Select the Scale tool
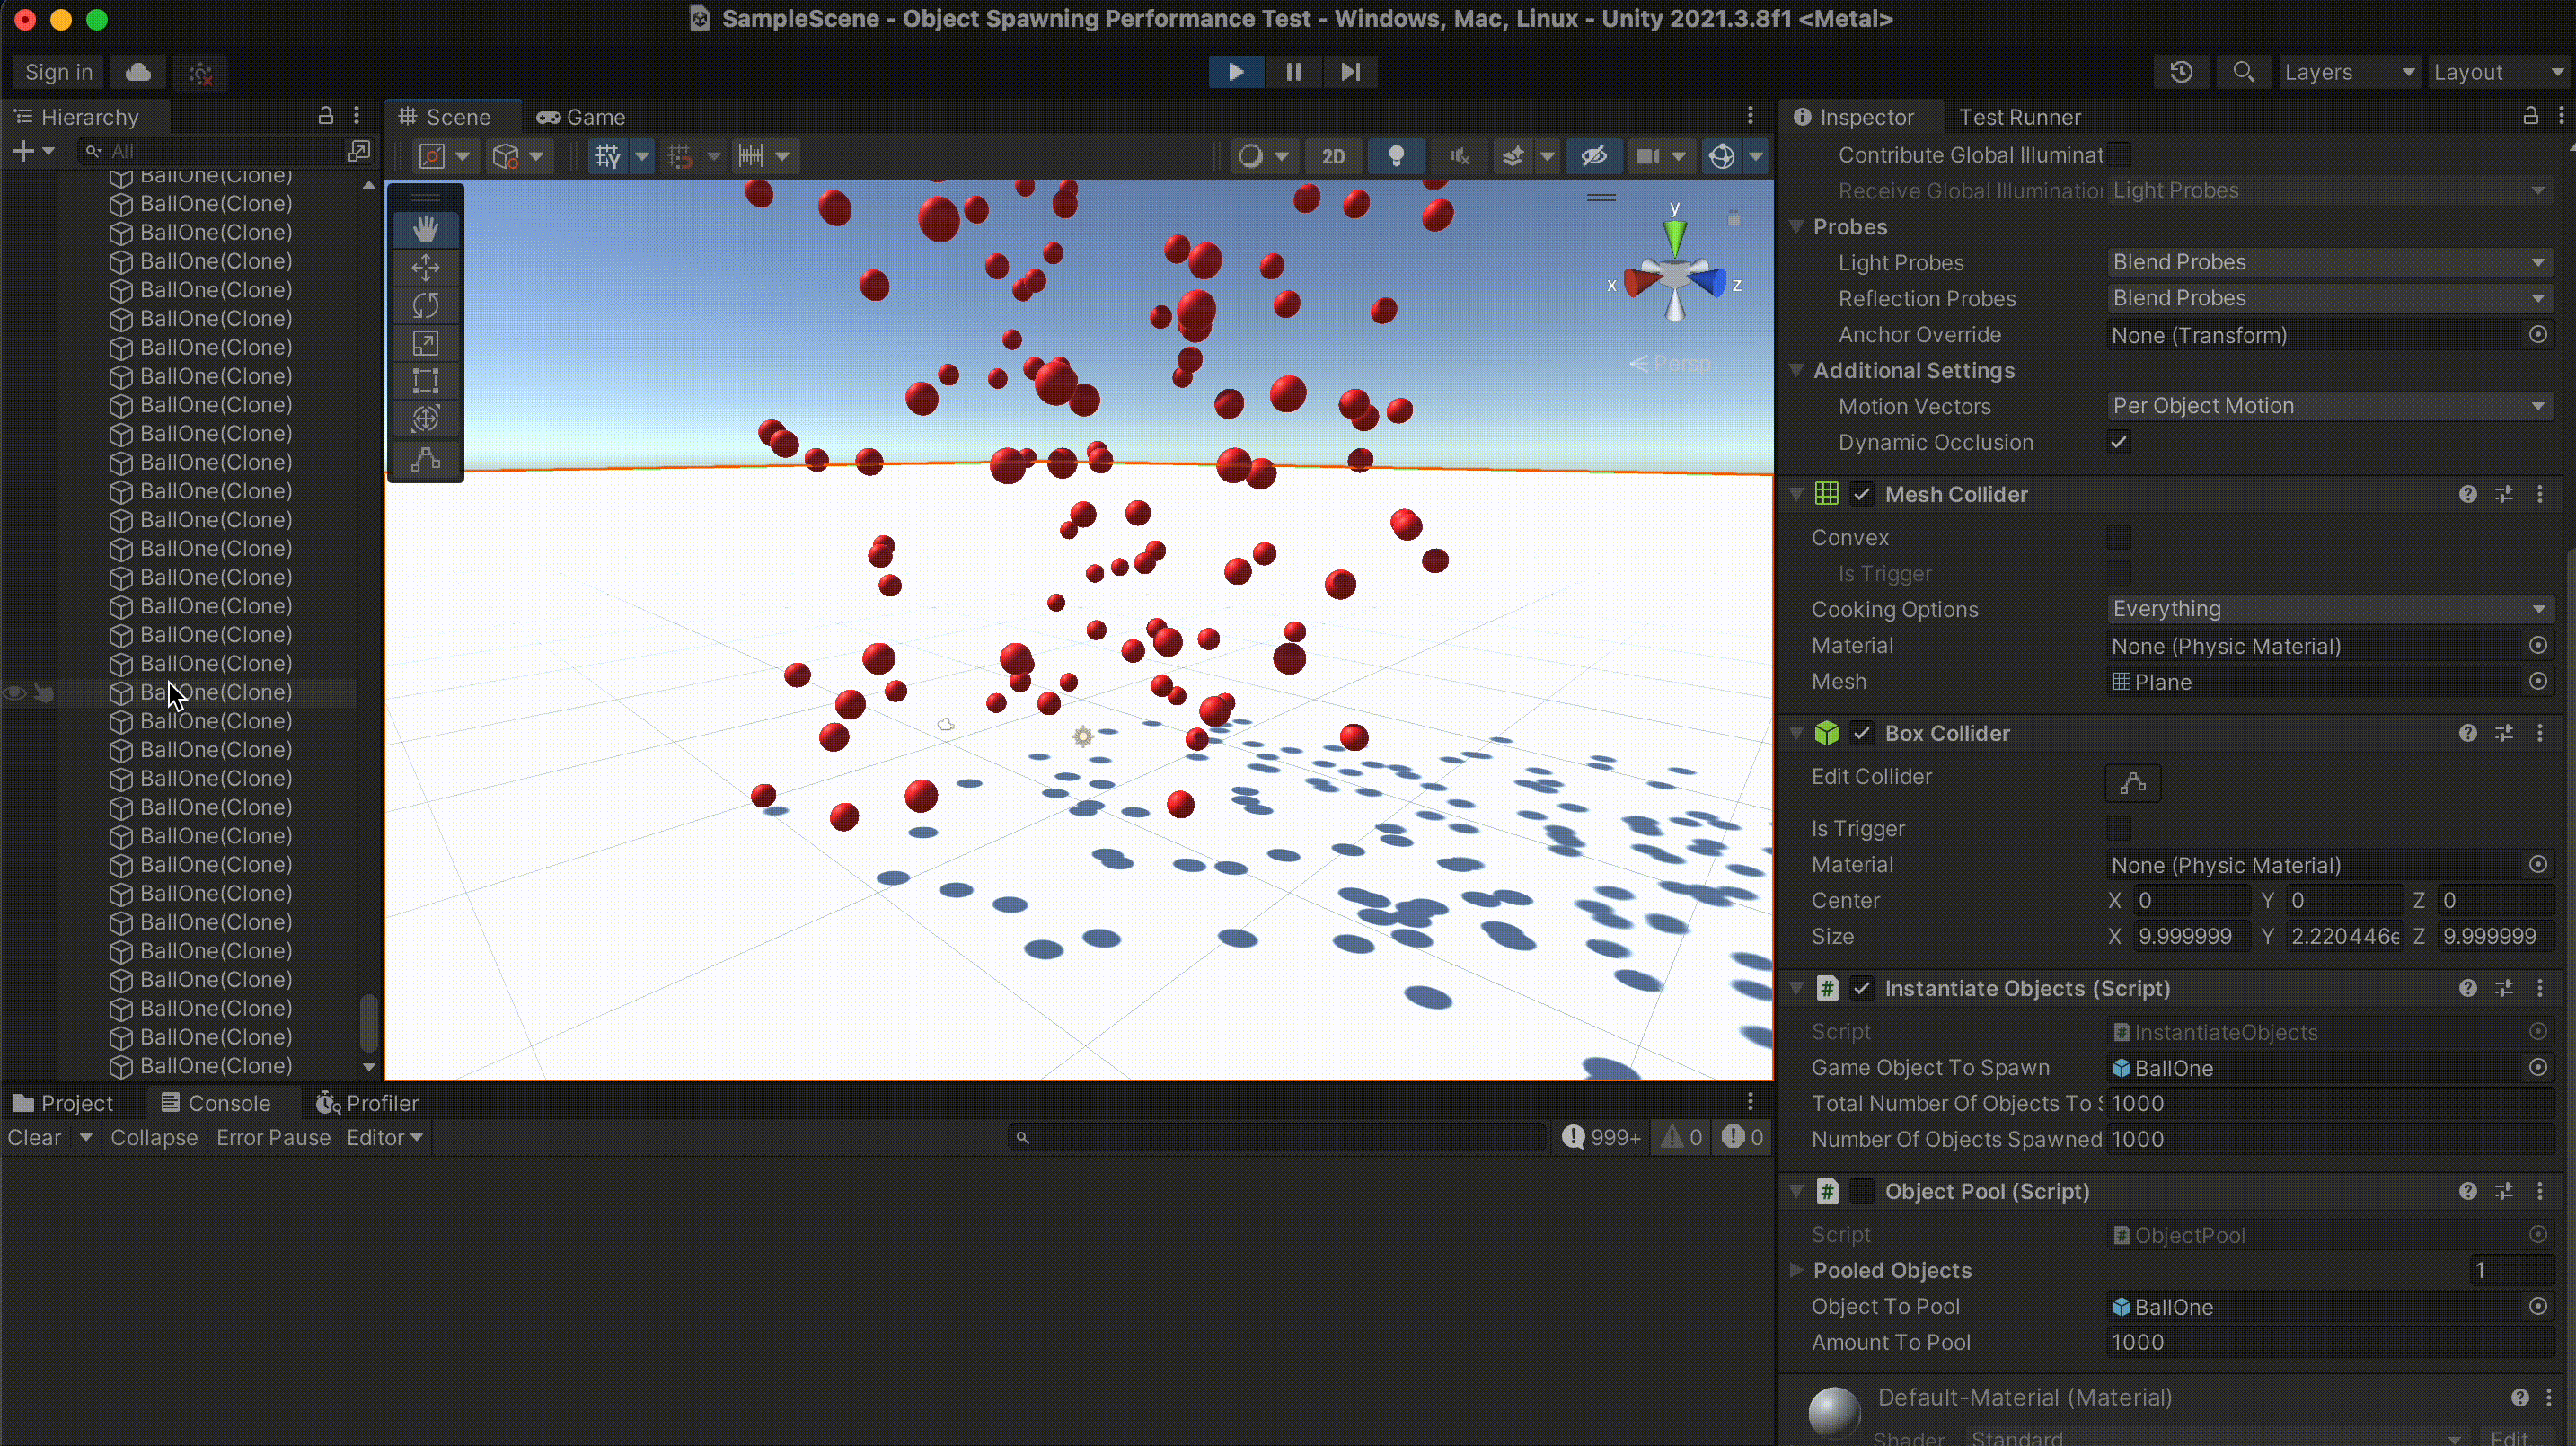Image resolution: width=2576 pixels, height=1446 pixels. [425, 342]
